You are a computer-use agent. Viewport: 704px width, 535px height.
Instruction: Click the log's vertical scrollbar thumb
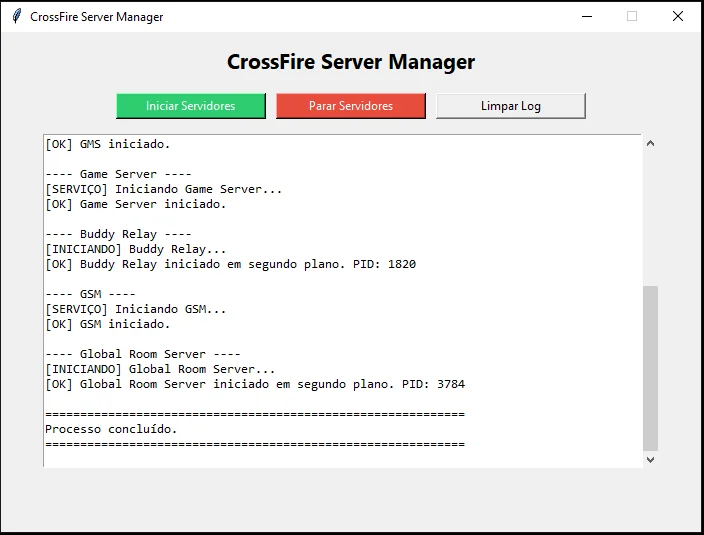coord(650,368)
